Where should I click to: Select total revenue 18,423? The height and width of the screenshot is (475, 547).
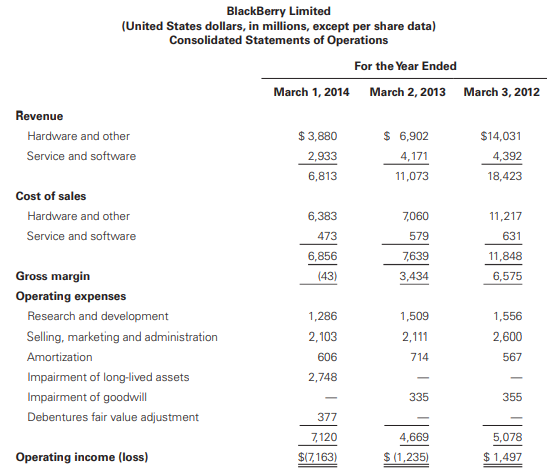505,176
